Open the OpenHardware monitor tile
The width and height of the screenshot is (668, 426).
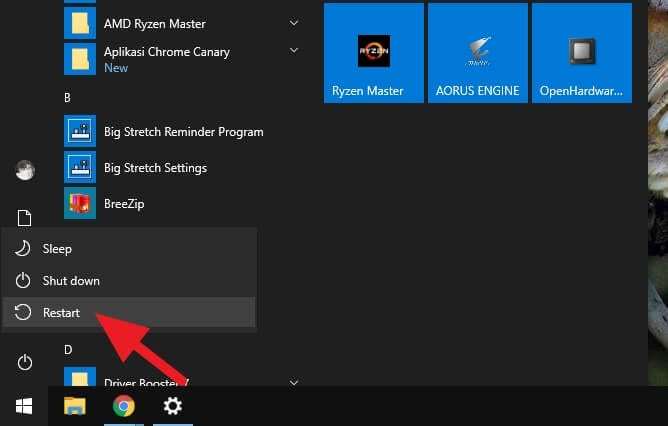tap(582, 53)
